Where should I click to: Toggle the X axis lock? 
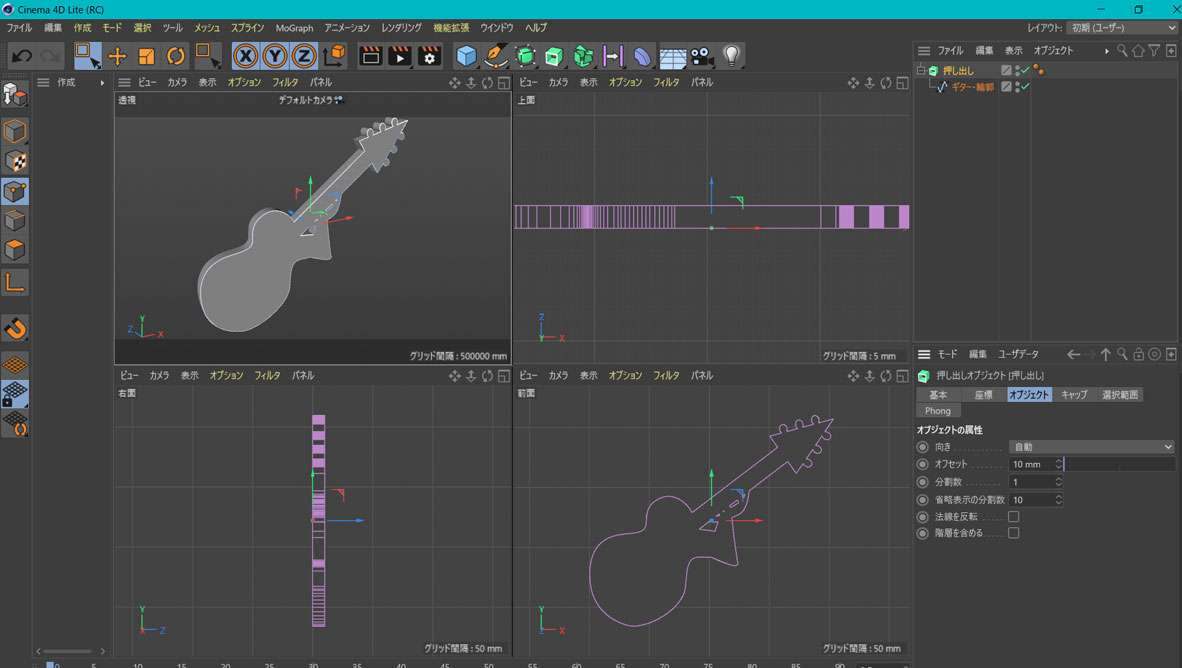click(245, 56)
